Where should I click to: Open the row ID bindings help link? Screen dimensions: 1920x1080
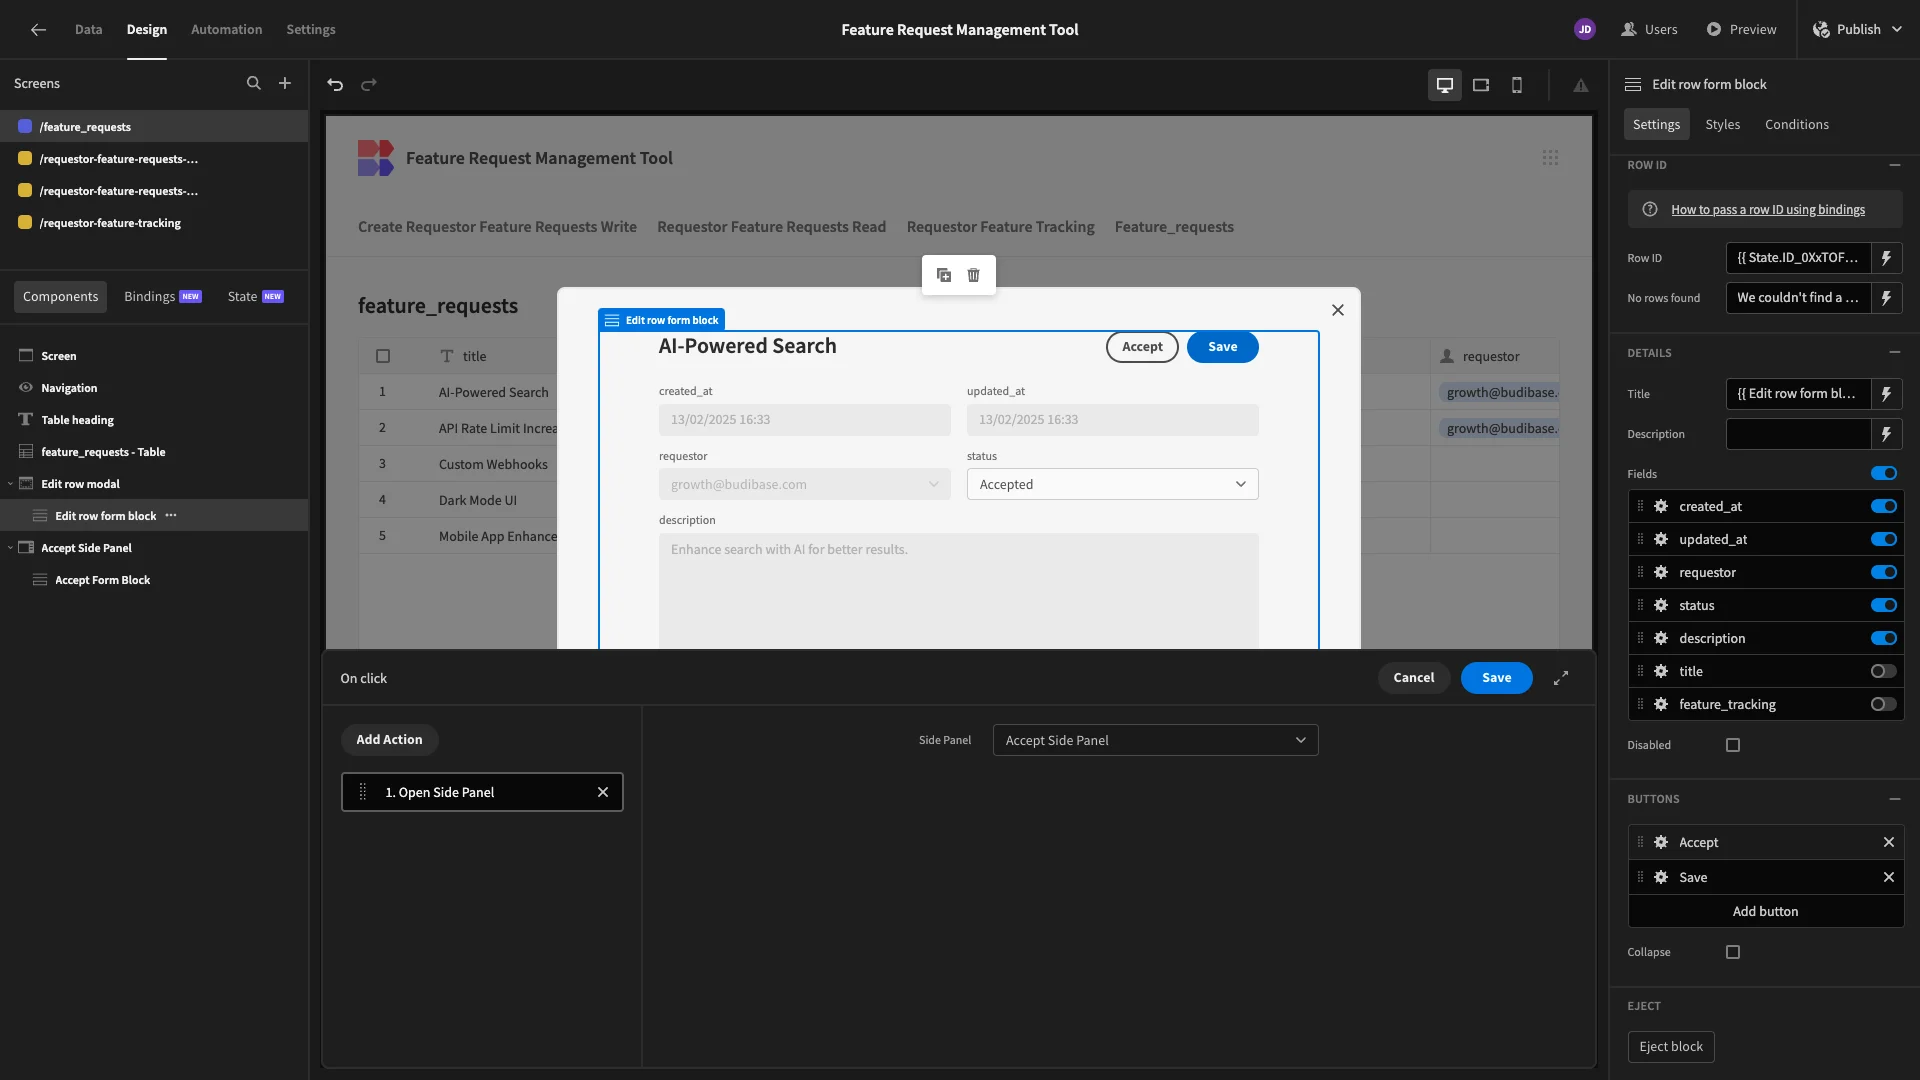1767,209
